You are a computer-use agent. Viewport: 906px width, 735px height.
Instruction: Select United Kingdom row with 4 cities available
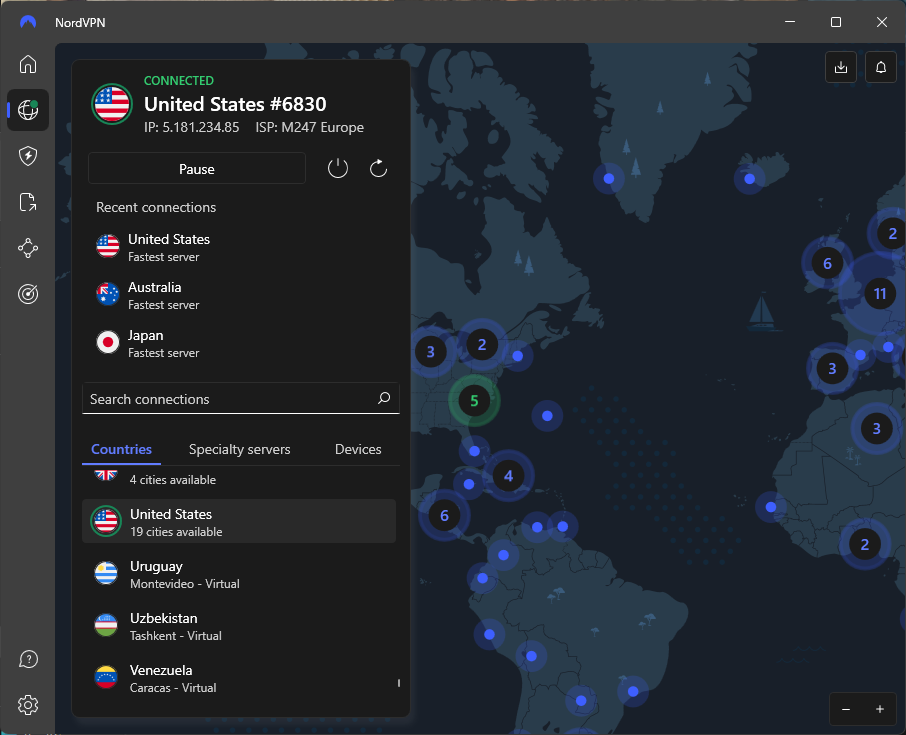pyautogui.click(x=239, y=479)
